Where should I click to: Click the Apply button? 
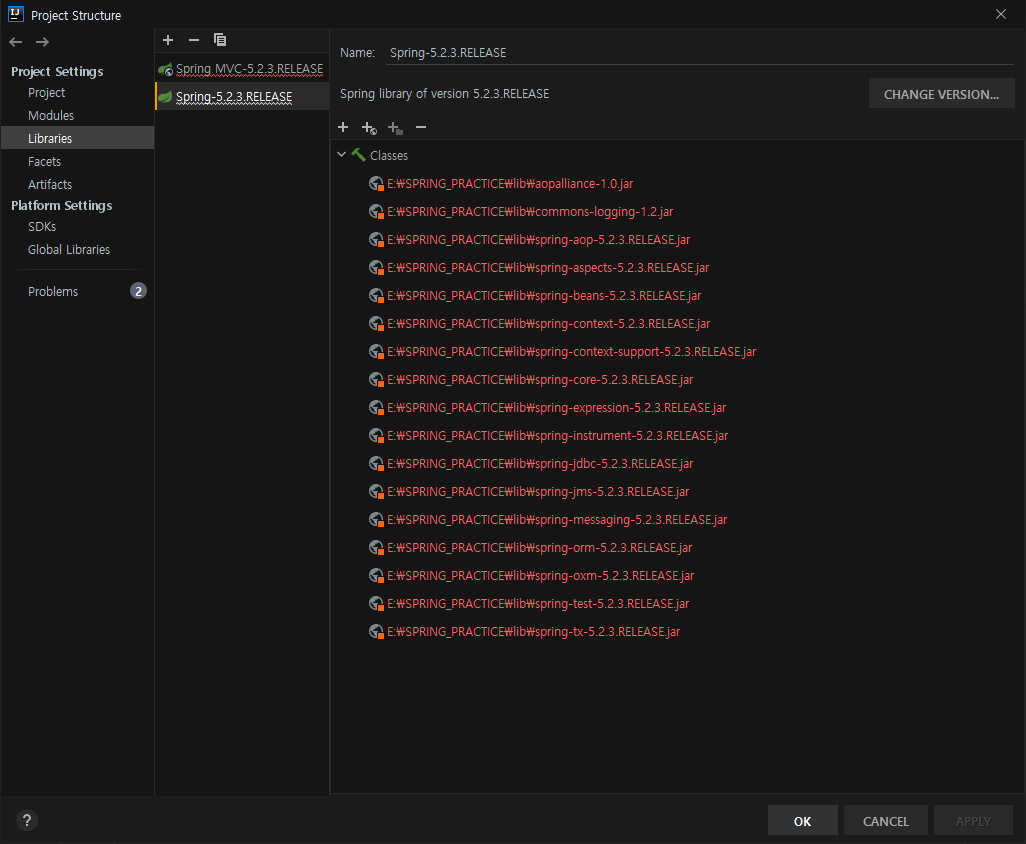point(973,821)
